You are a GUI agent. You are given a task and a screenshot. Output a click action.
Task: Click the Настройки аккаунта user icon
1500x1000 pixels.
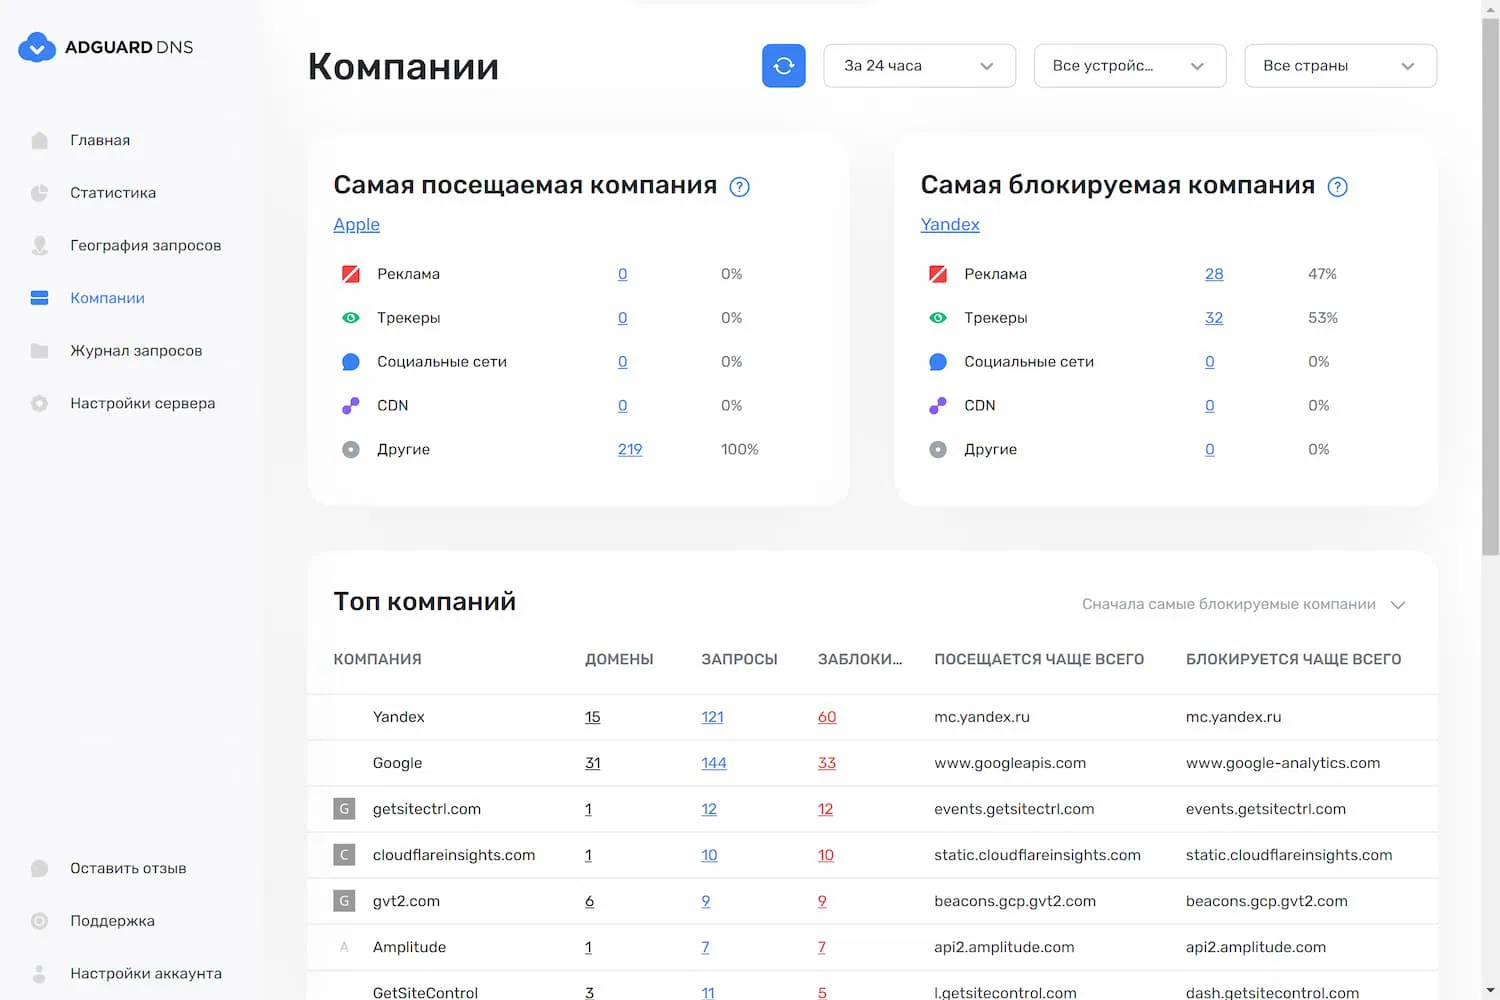coord(39,973)
